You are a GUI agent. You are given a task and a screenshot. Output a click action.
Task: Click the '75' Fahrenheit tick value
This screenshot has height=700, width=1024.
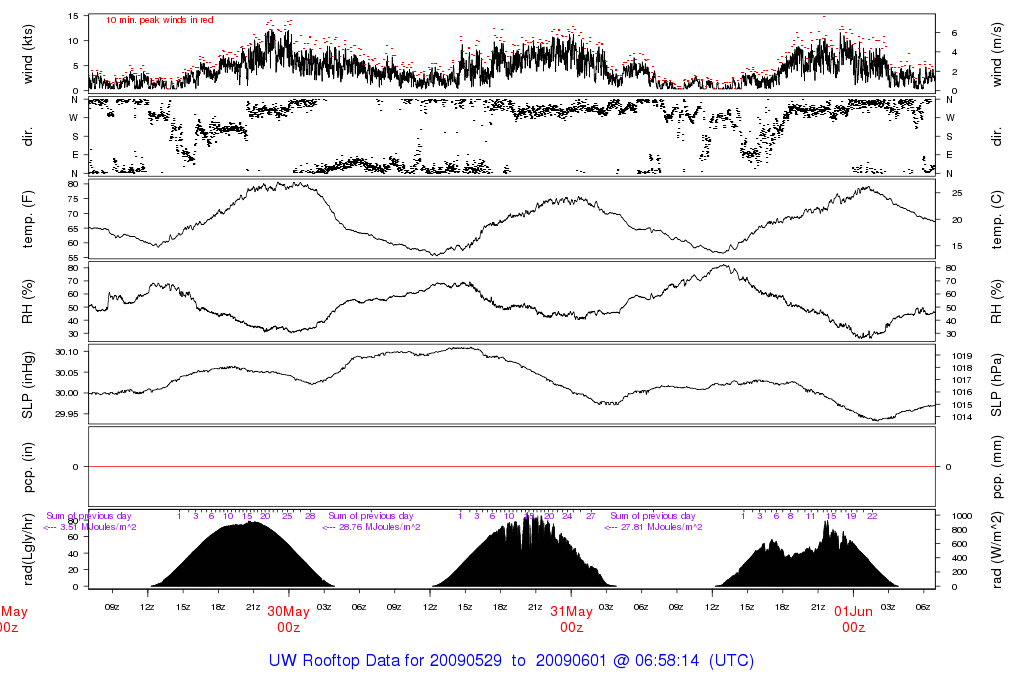coord(73,199)
